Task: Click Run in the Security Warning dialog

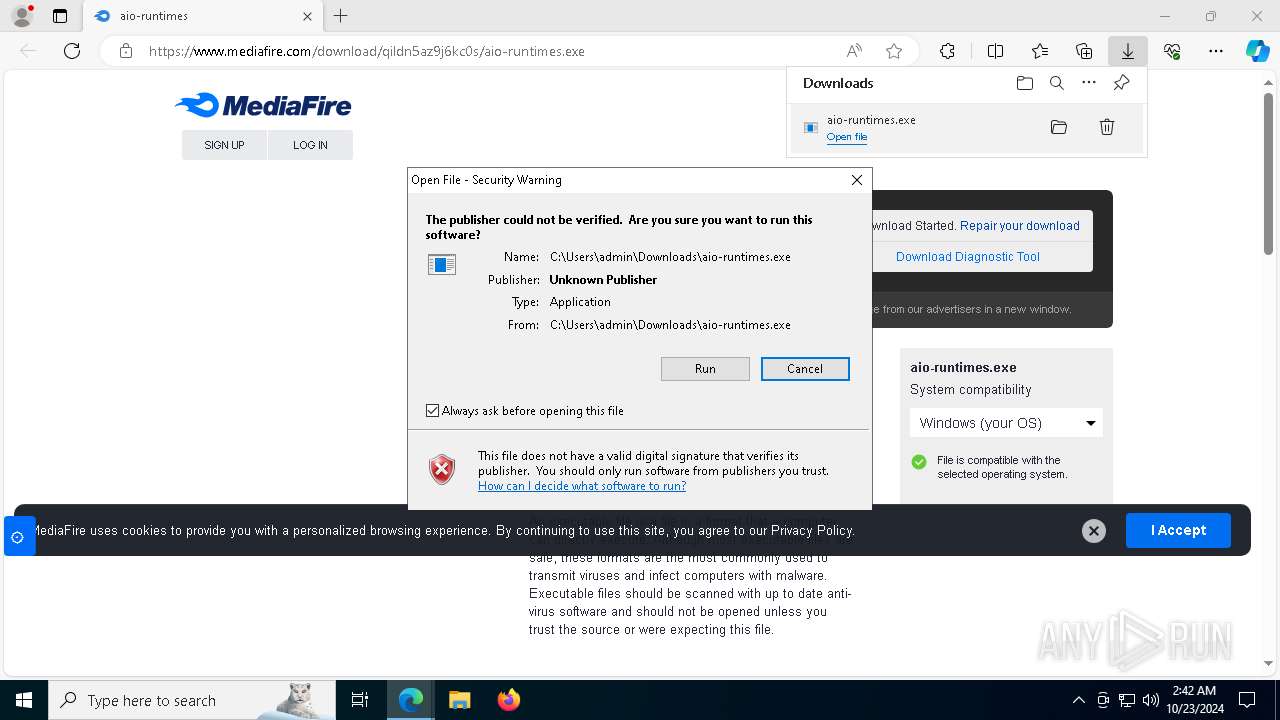Action: tap(705, 369)
